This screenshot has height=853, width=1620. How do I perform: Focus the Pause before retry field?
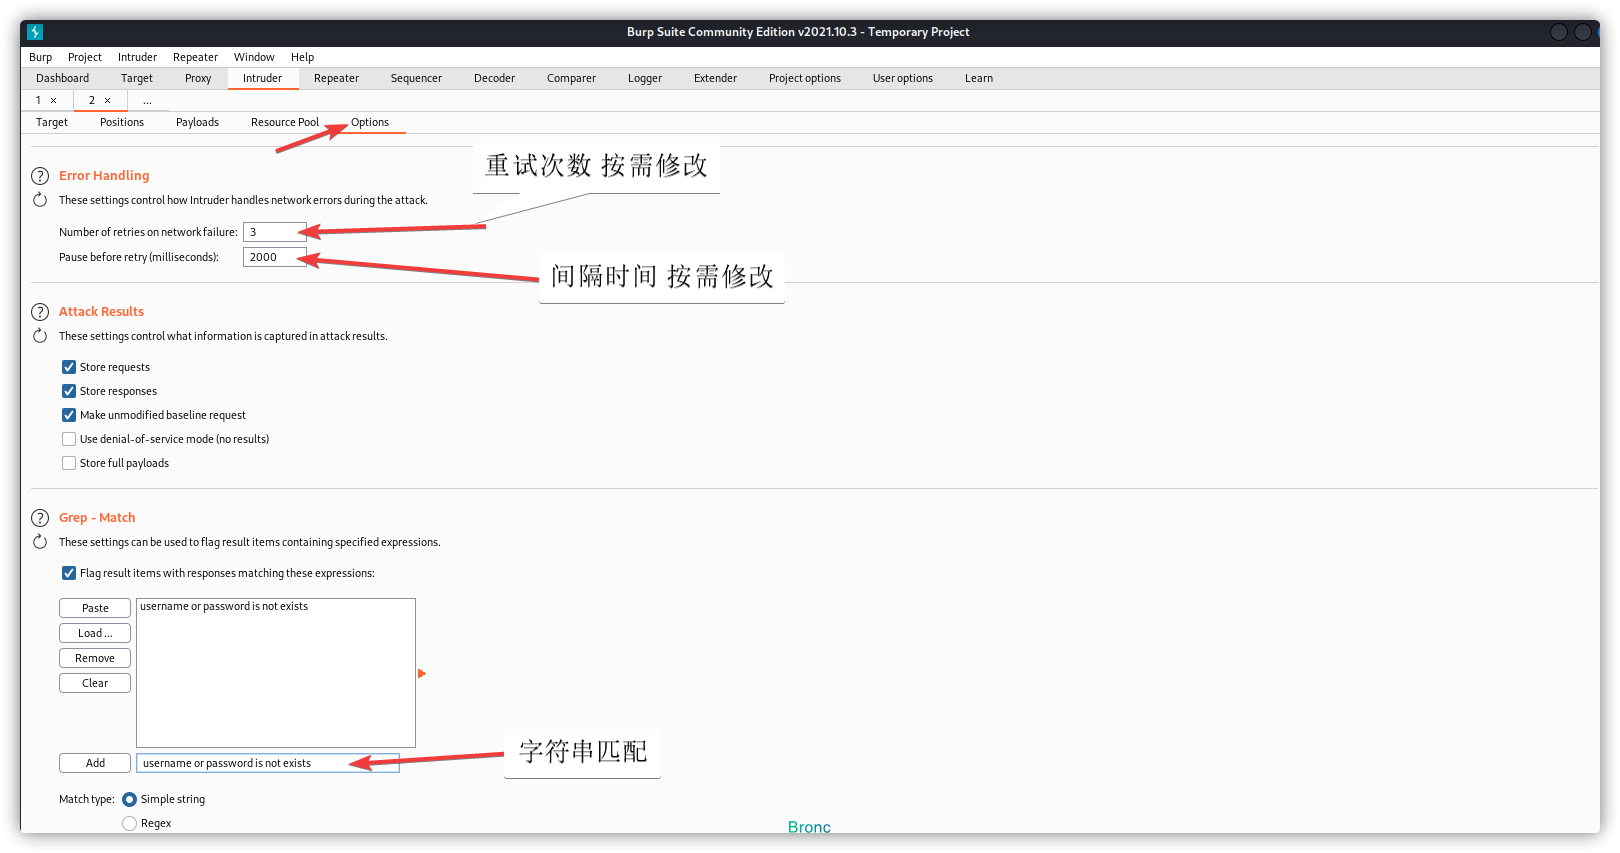275,257
